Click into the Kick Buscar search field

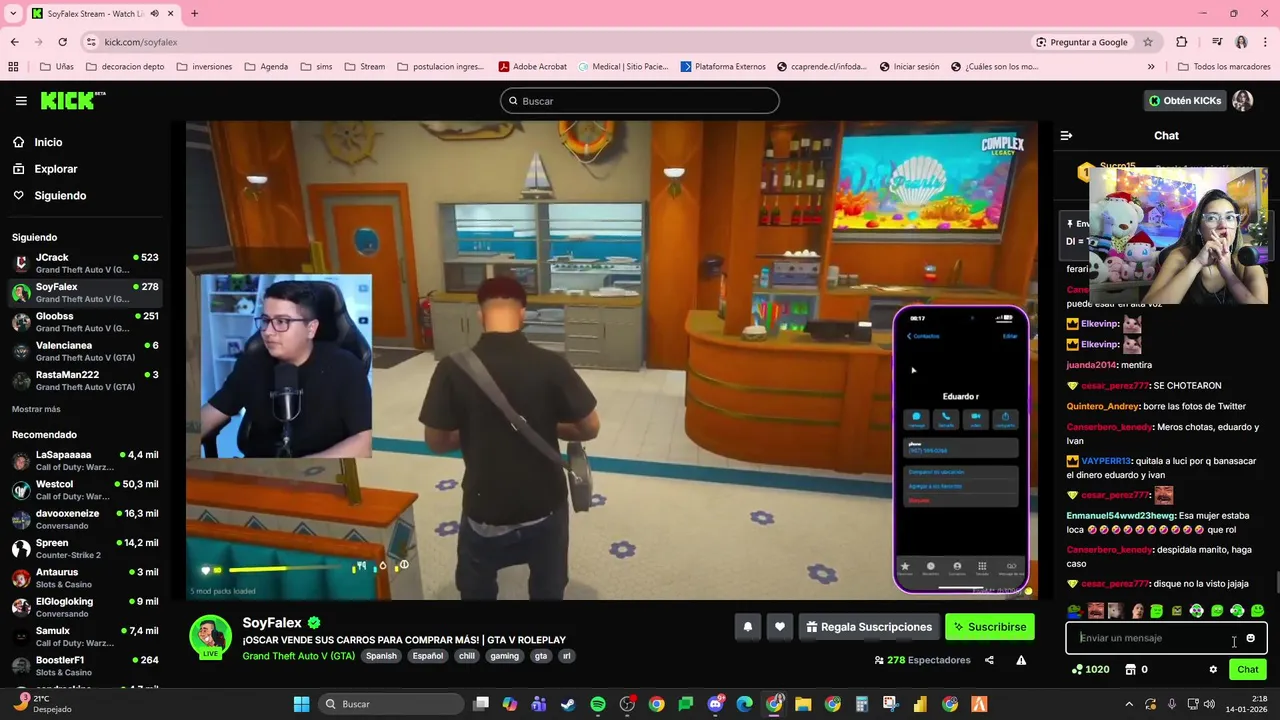click(640, 101)
